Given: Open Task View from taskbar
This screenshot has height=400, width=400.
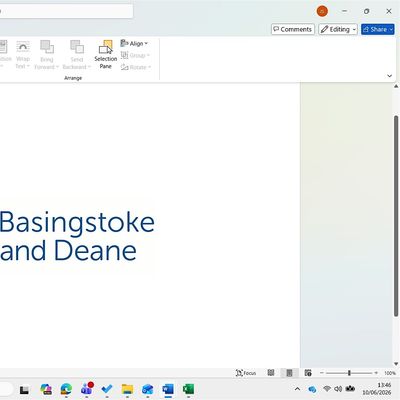Looking at the screenshot, I should coord(24,389).
